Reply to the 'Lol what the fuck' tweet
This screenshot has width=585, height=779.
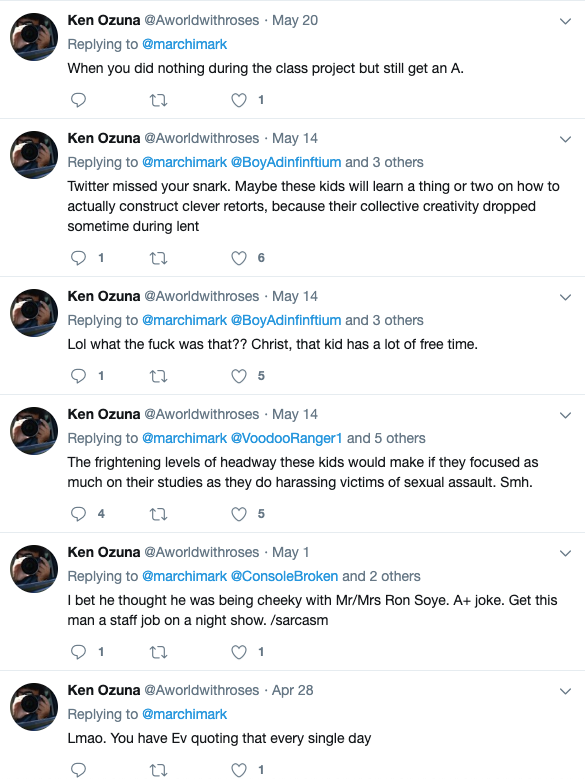pos(78,376)
